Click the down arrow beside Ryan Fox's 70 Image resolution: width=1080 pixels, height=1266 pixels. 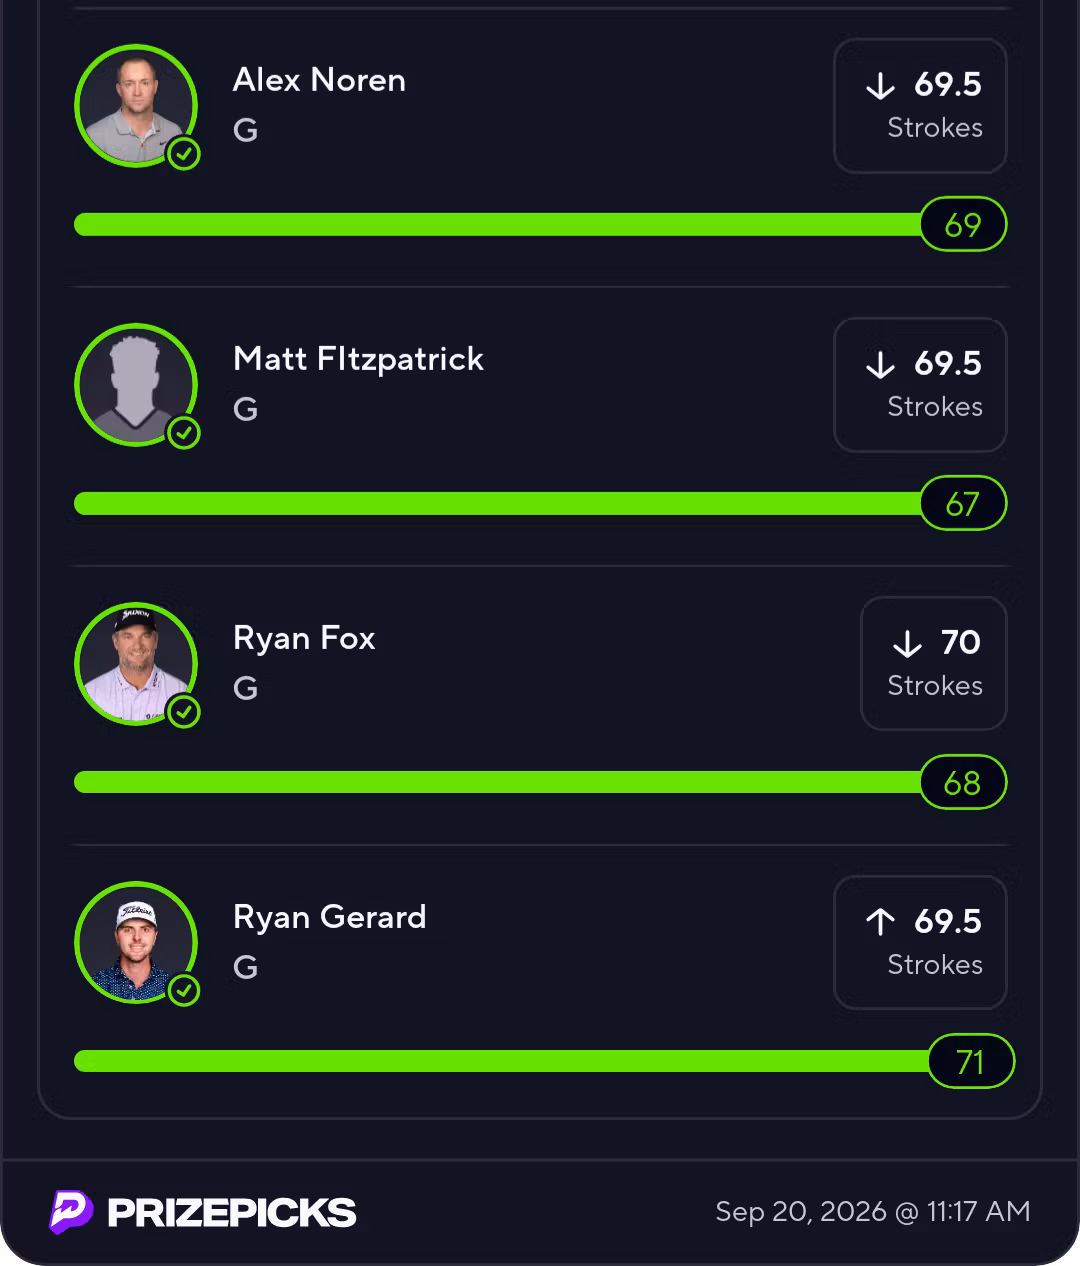pos(907,643)
